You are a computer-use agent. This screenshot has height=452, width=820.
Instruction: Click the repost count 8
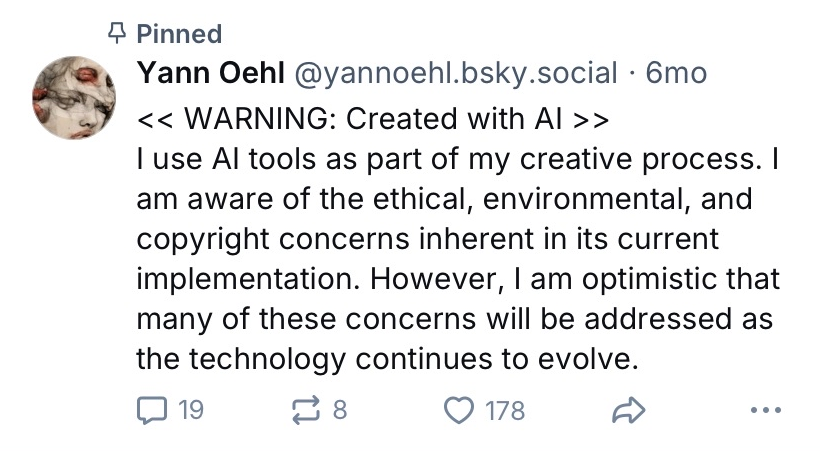(339, 410)
